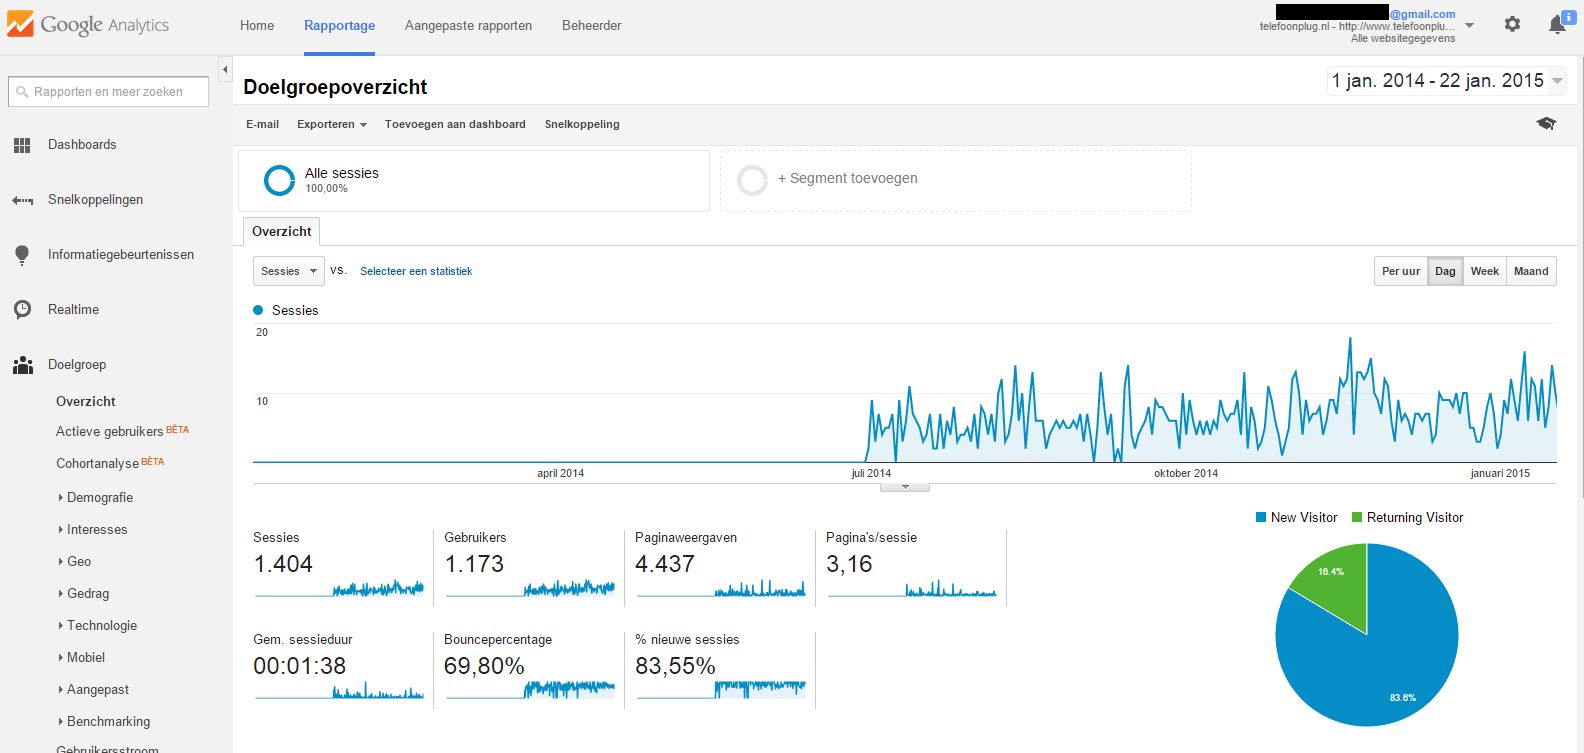Click the Paginaweergaven 4.437 metric sparkline
Screen dimensions: 1584x753
(721, 588)
